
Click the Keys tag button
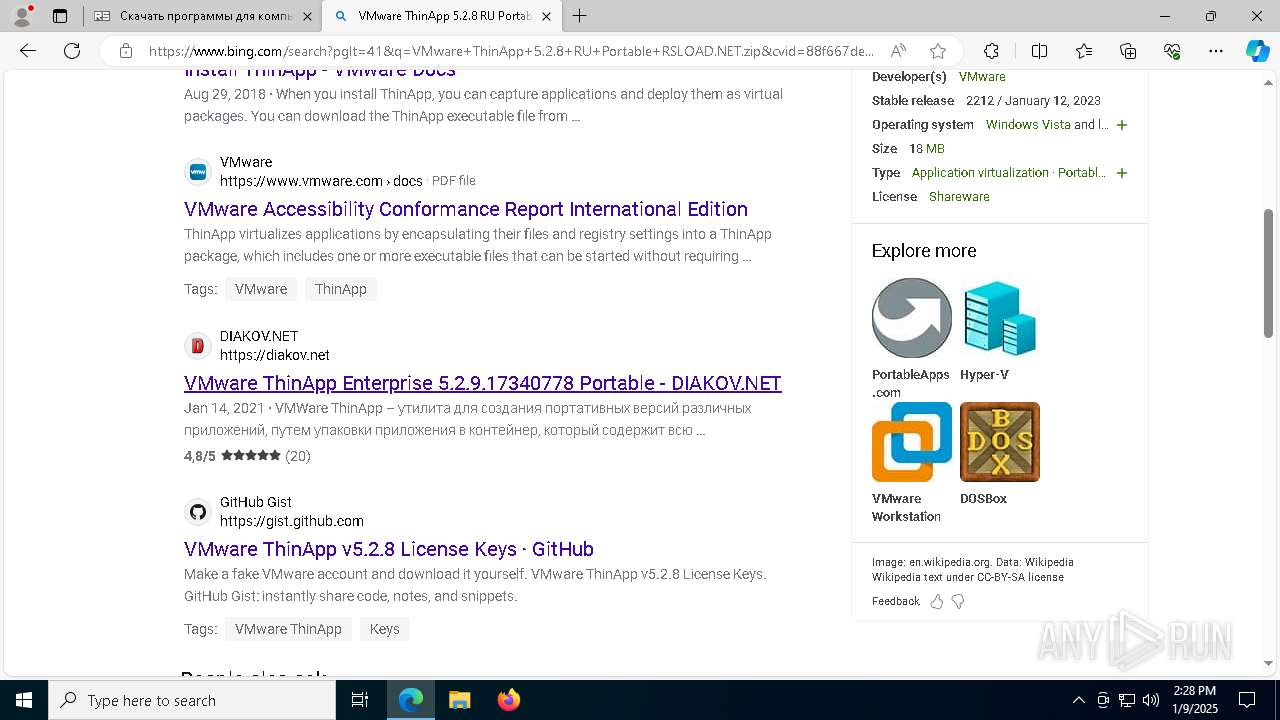click(x=384, y=629)
